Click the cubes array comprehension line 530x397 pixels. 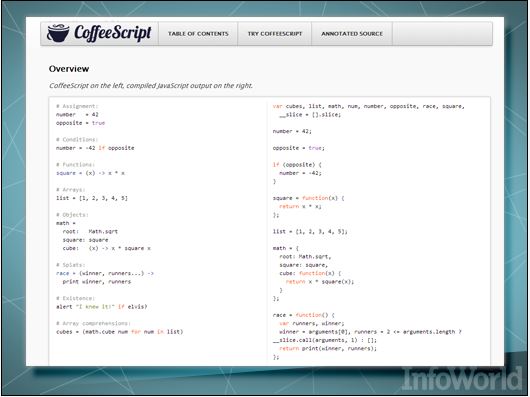pos(120,331)
